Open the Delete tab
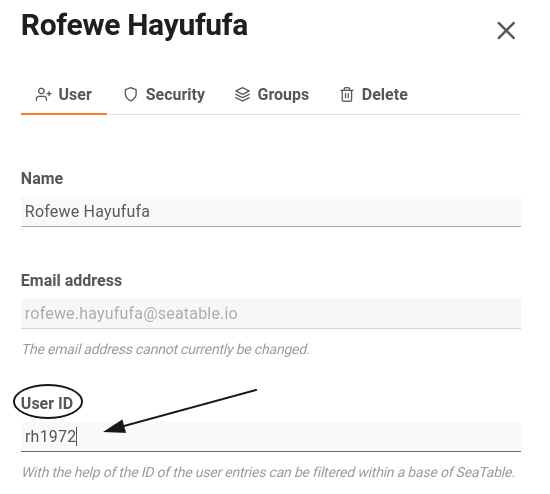 pos(384,95)
